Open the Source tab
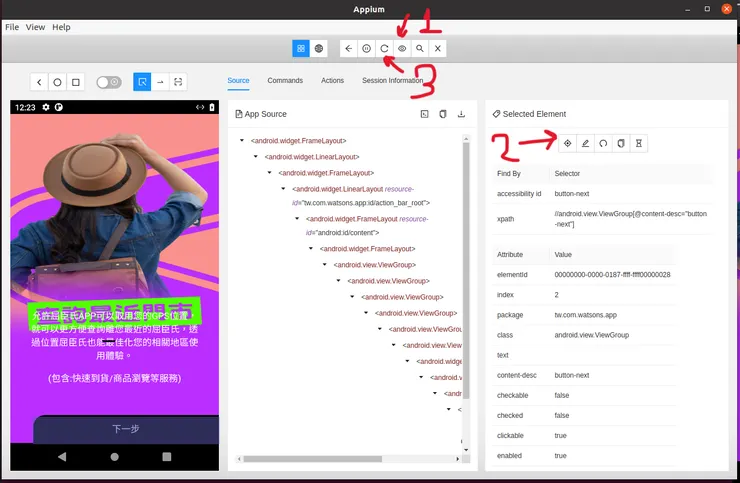The height and width of the screenshot is (483, 740). pyautogui.click(x=238, y=80)
